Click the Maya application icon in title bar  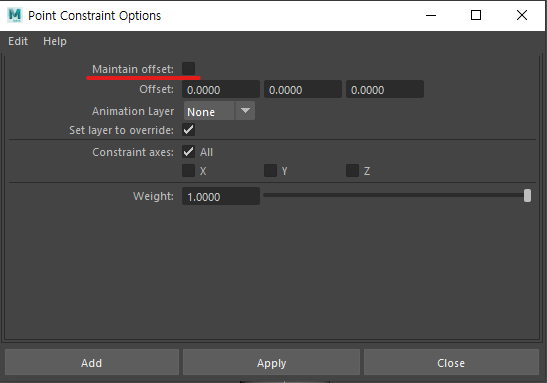[15, 15]
